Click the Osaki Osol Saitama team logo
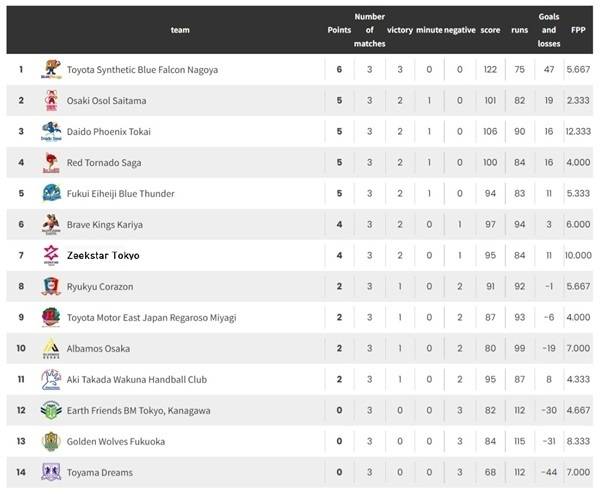This screenshot has height=495, width=600. coord(51,100)
